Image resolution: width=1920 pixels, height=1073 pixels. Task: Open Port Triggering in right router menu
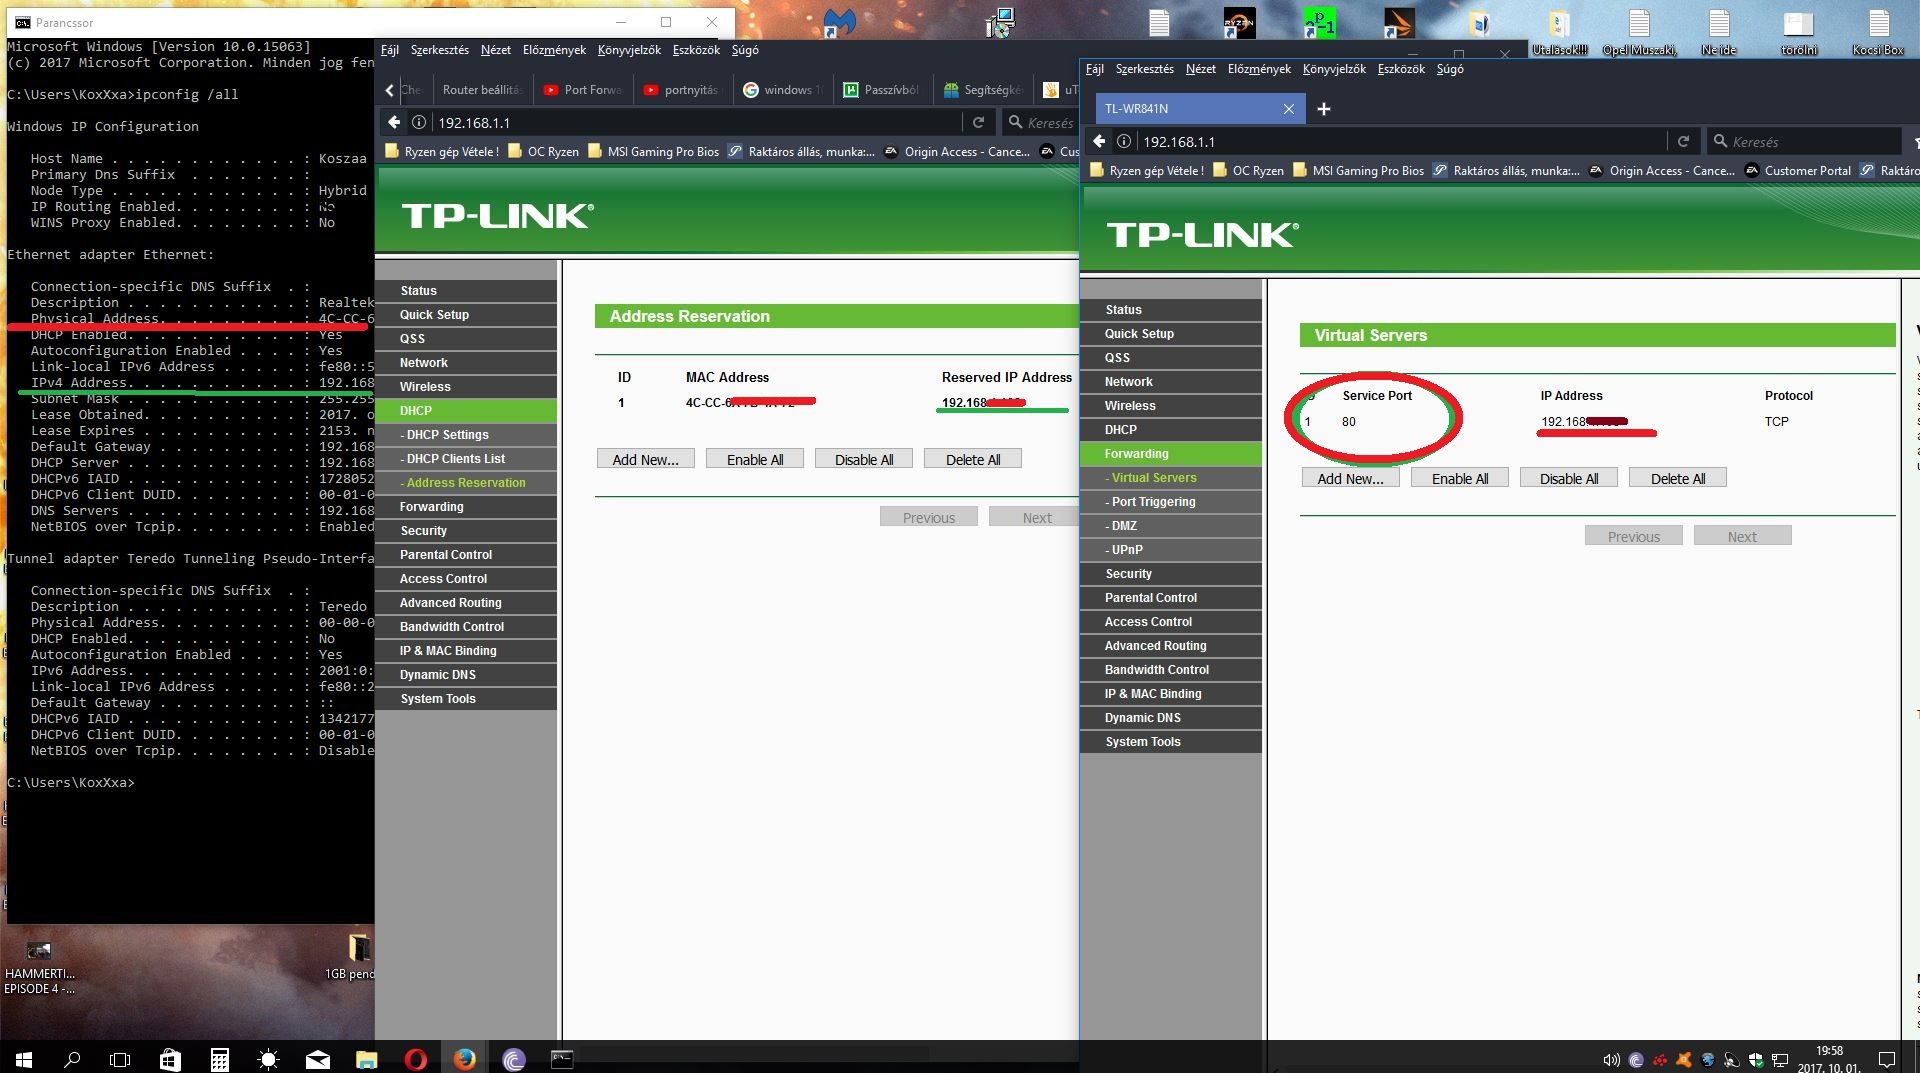pos(1171,502)
